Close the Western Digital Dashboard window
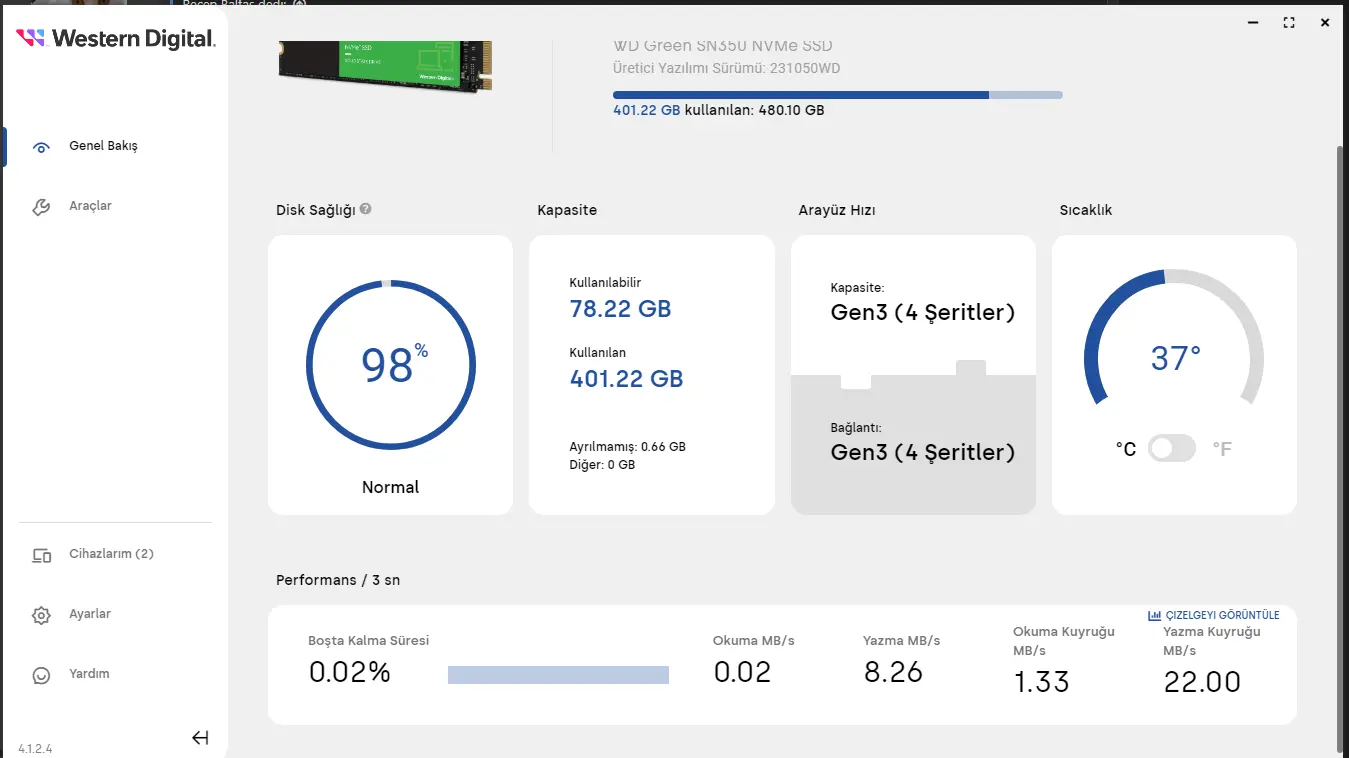Image resolution: width=1349 pixels, height=758 pixels. [x=1325, y=23]
